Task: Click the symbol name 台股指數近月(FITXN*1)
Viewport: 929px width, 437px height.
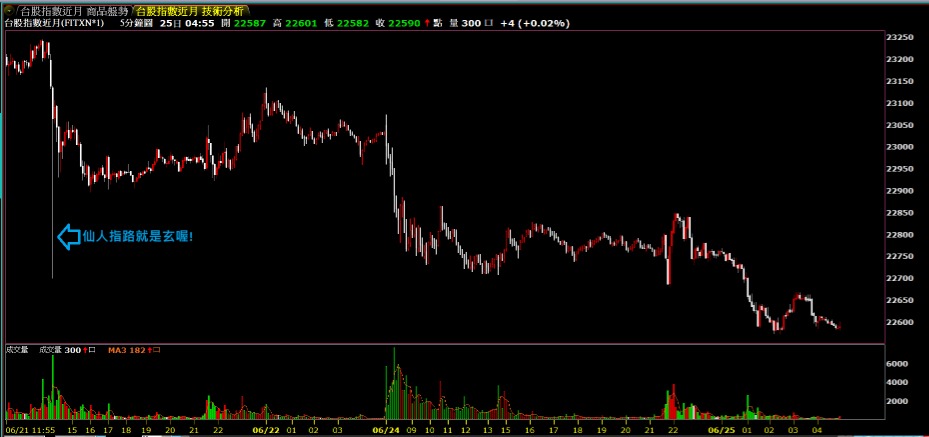Action: tap(55, 23)
